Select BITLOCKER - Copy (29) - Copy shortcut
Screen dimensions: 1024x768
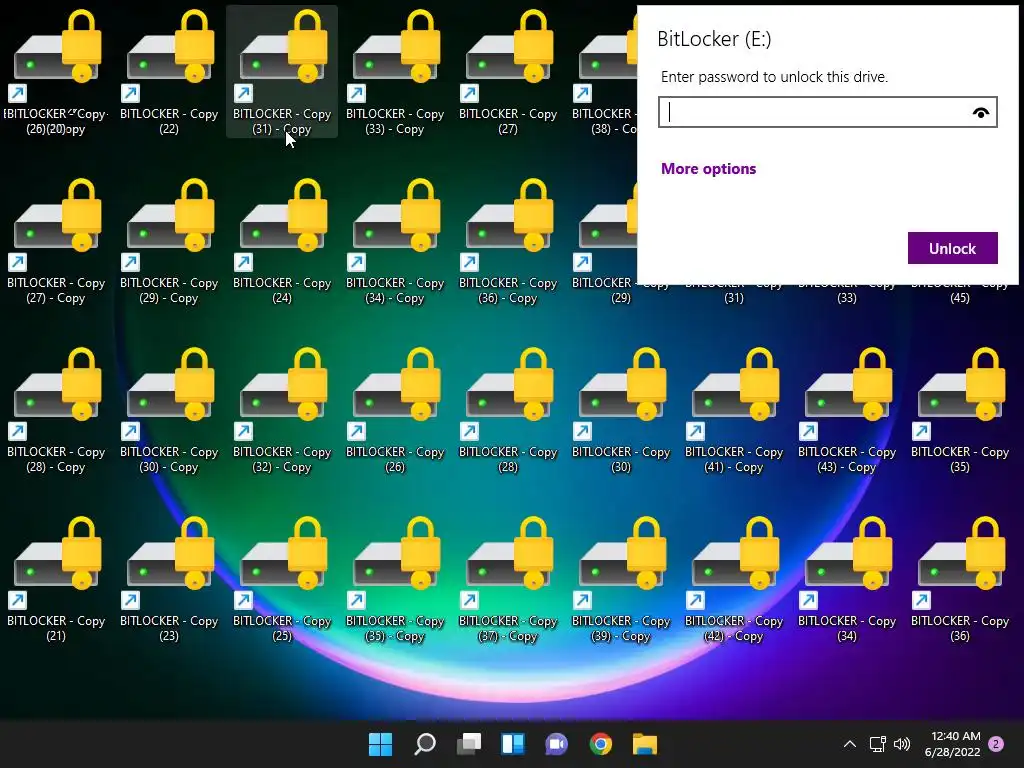pos(169,241)
